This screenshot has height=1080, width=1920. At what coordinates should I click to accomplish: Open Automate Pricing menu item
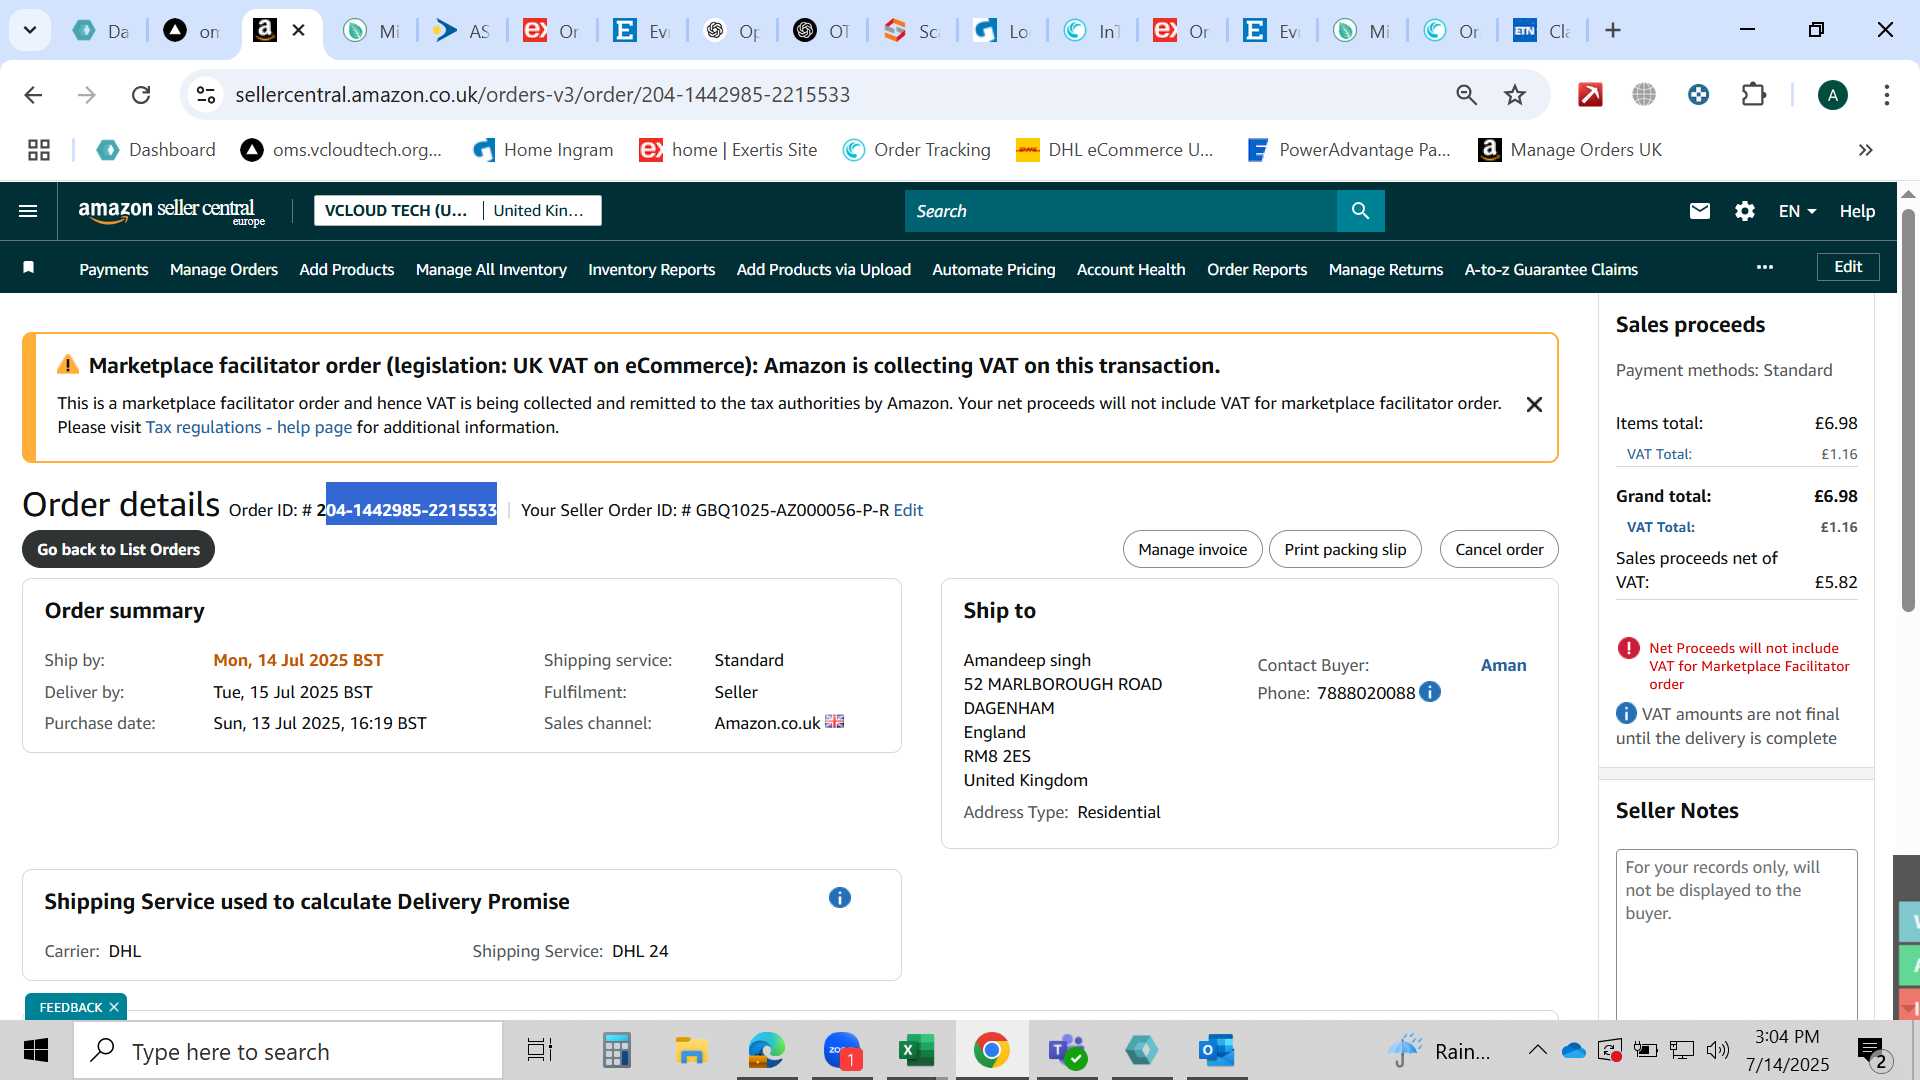(x=994, y=269)
